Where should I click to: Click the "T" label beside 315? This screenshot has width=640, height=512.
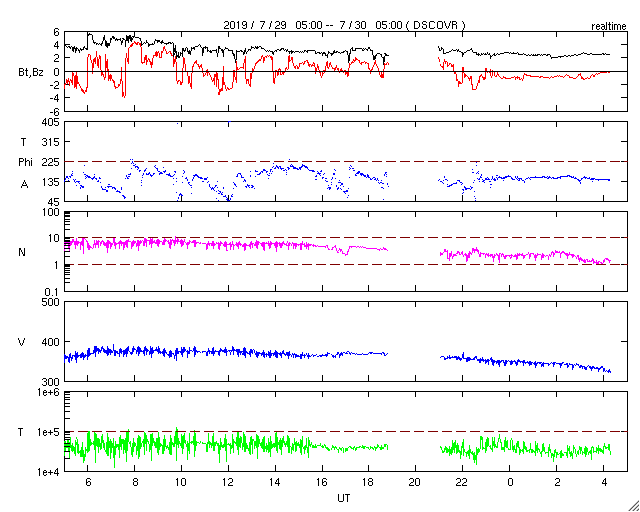pos(23,142)
